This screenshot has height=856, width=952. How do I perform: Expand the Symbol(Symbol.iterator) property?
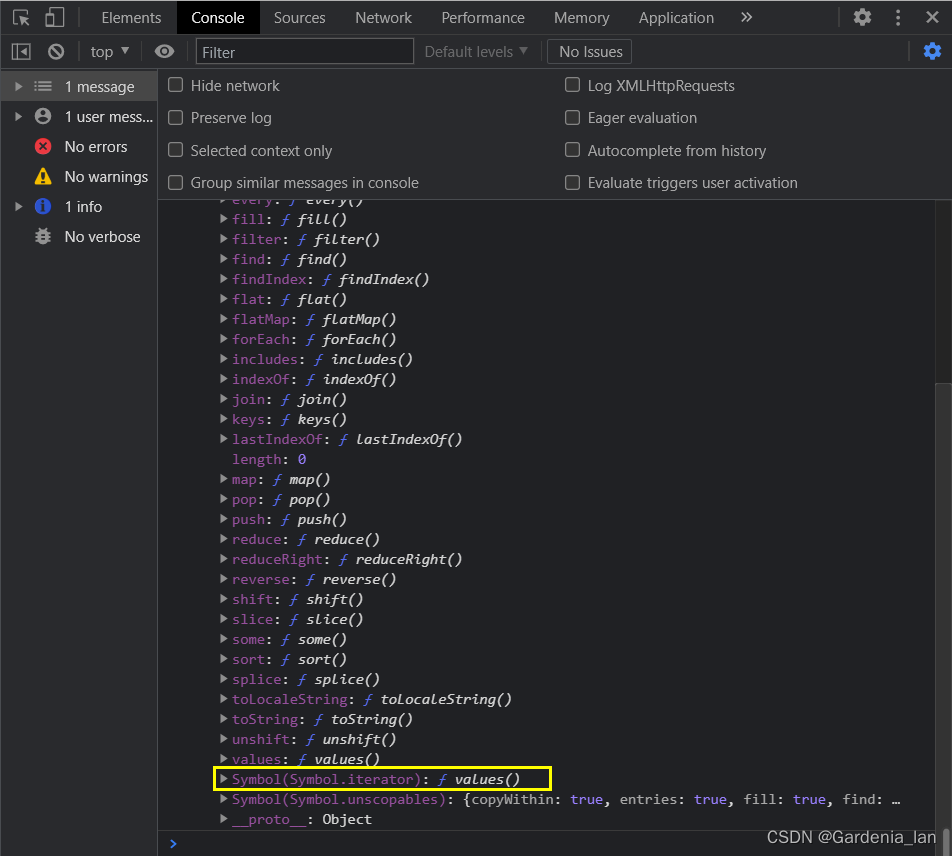coord(224,778)
